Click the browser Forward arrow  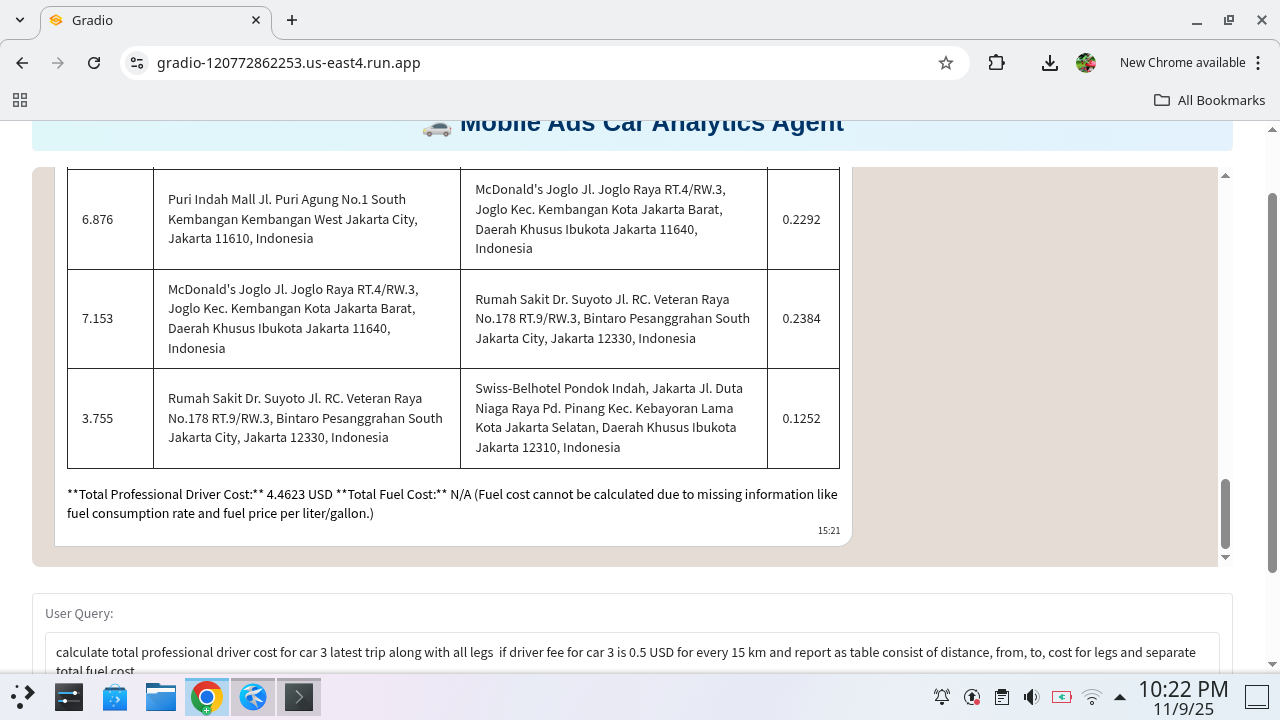pos(58,63)
